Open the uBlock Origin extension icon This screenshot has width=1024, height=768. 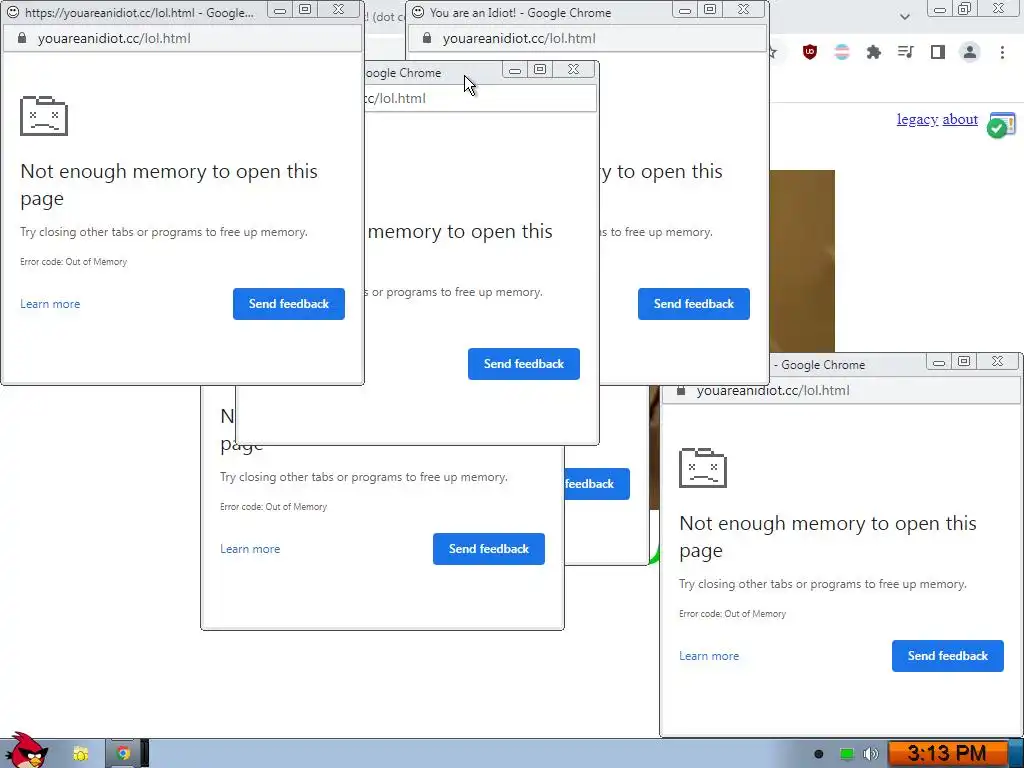tap(810, 52)
